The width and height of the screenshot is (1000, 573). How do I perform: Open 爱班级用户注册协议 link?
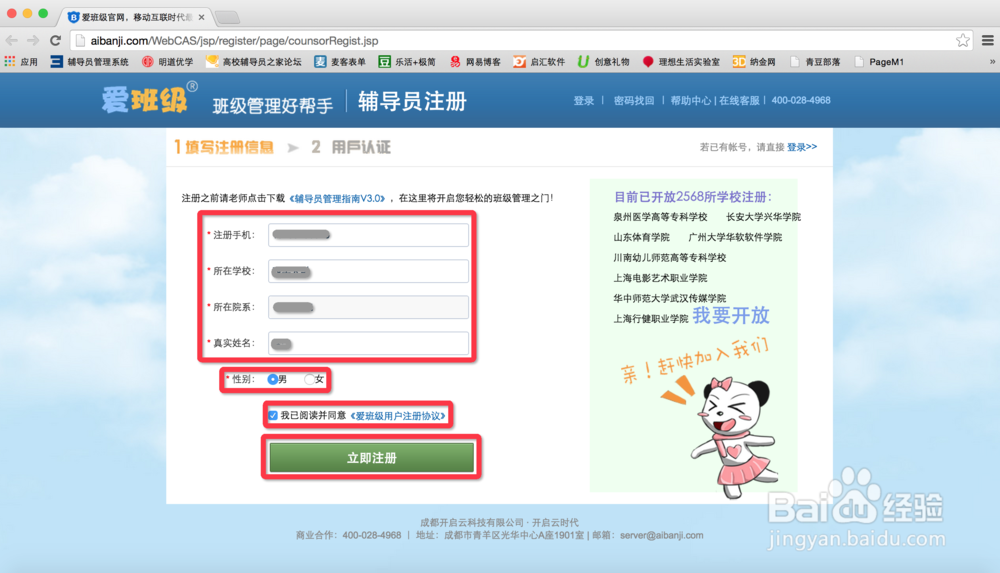click(398, 416)
